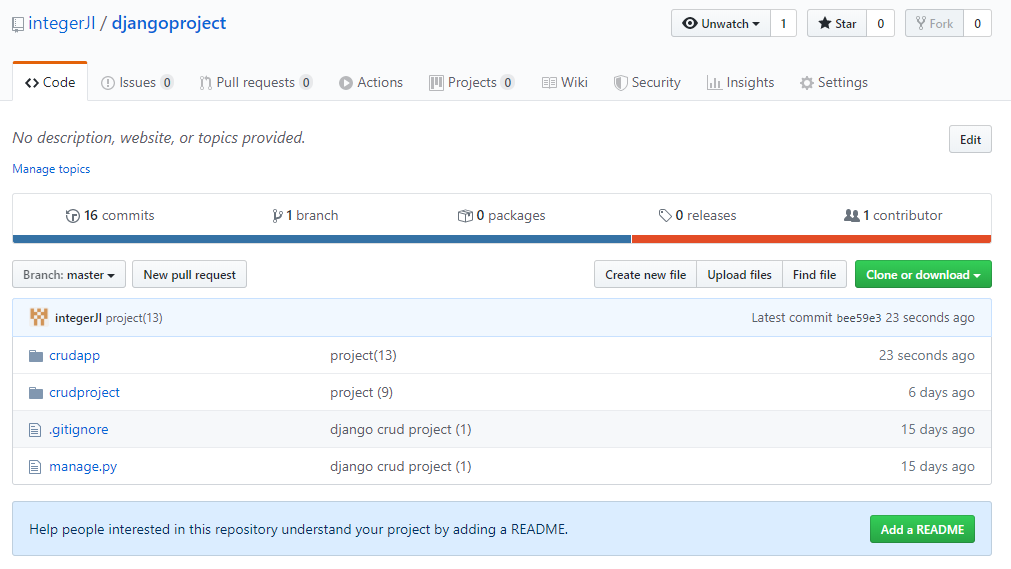Click the Actions play icon
This screenshot has width=1011, height=569.
click(x=346, y=83)
